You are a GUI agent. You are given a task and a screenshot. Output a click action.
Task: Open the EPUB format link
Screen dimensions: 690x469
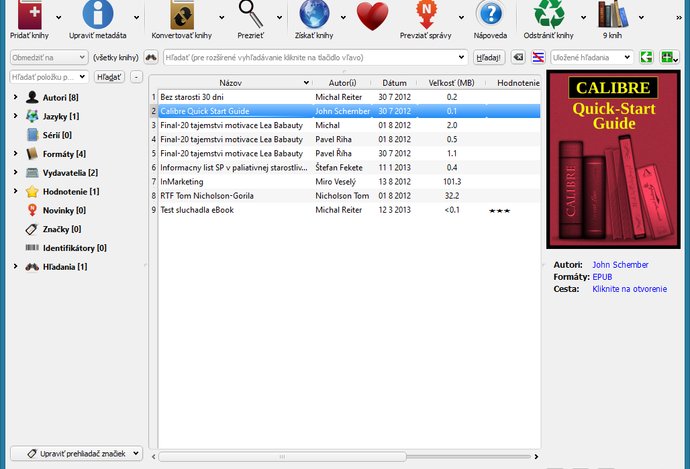(x=602, y=277)
